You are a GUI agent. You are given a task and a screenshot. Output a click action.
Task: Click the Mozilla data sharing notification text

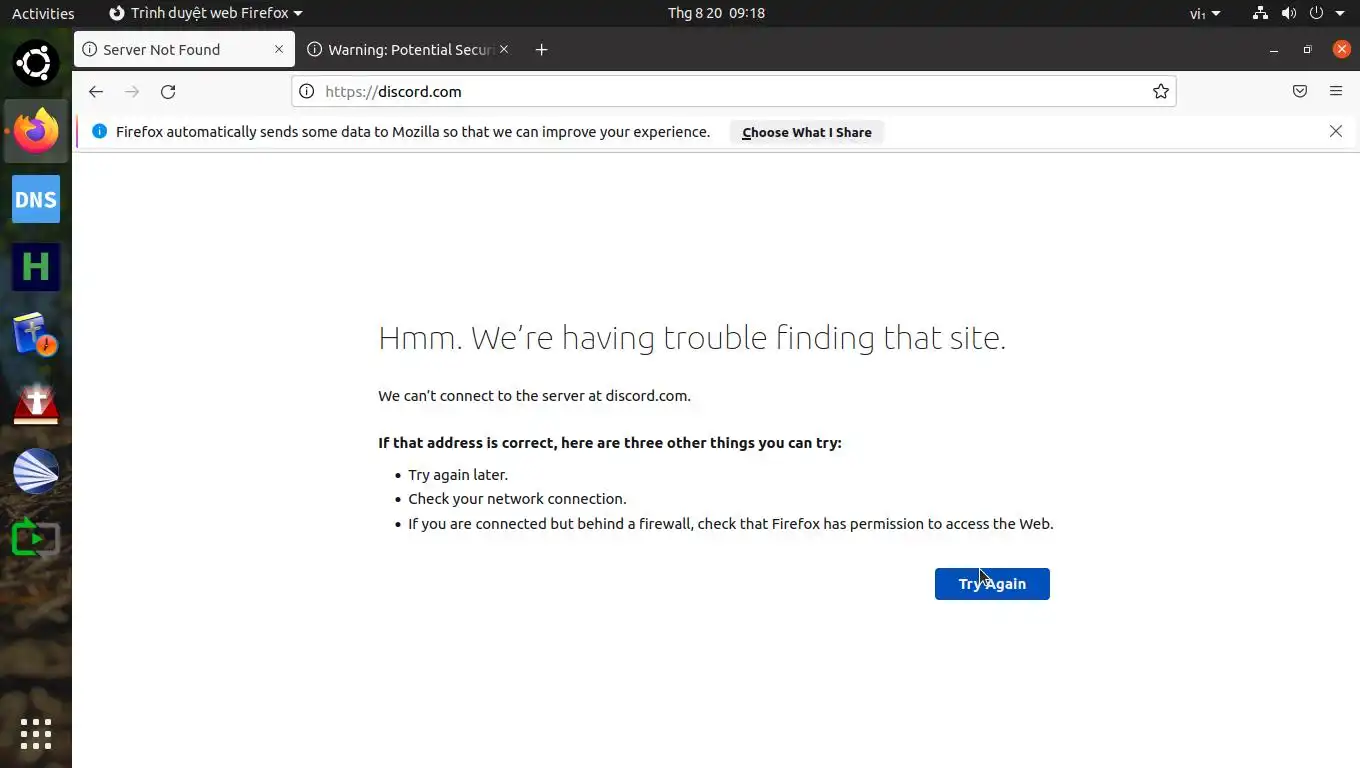pos(413,132)
